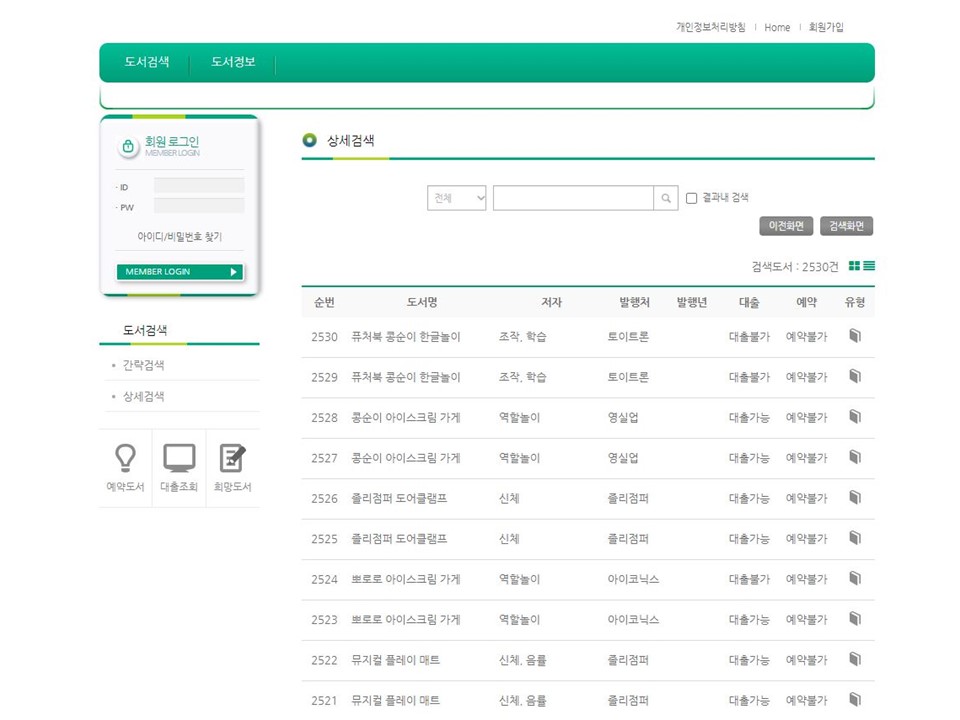The width and height of the screenshot is (960, 720).
Task: Click the 검색화면 button
Action: tap(847, 226)
